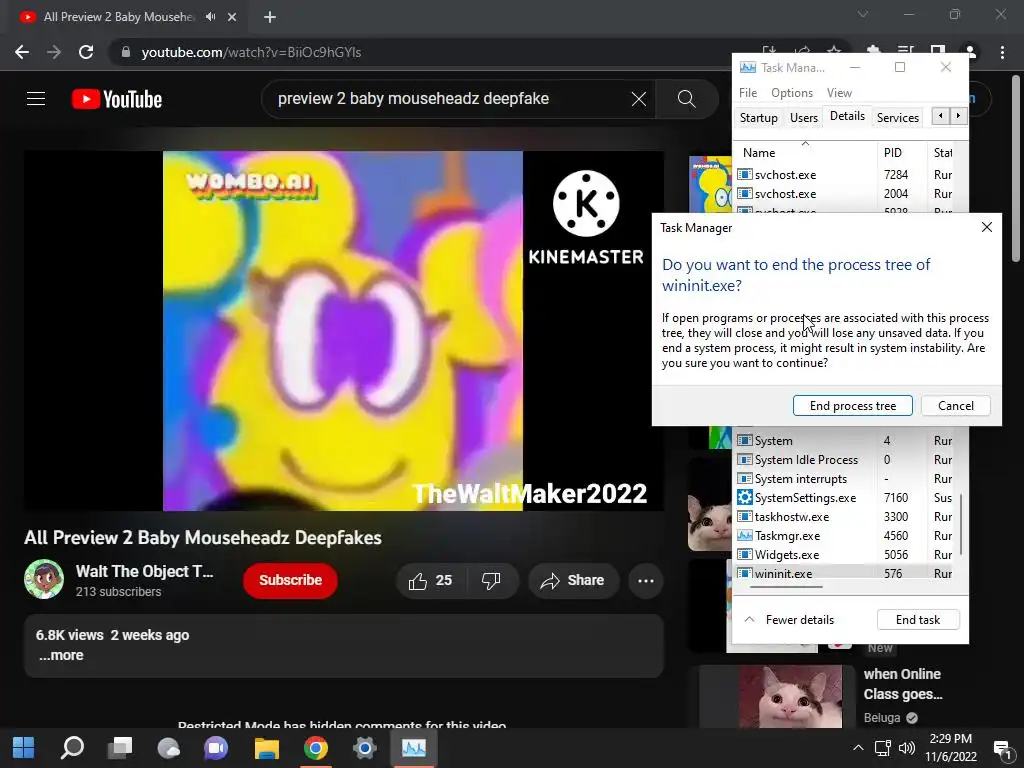Open the YouTube hamburger guide menu
This screenshot has height=768, width=1024.
[x=36, y=99]
